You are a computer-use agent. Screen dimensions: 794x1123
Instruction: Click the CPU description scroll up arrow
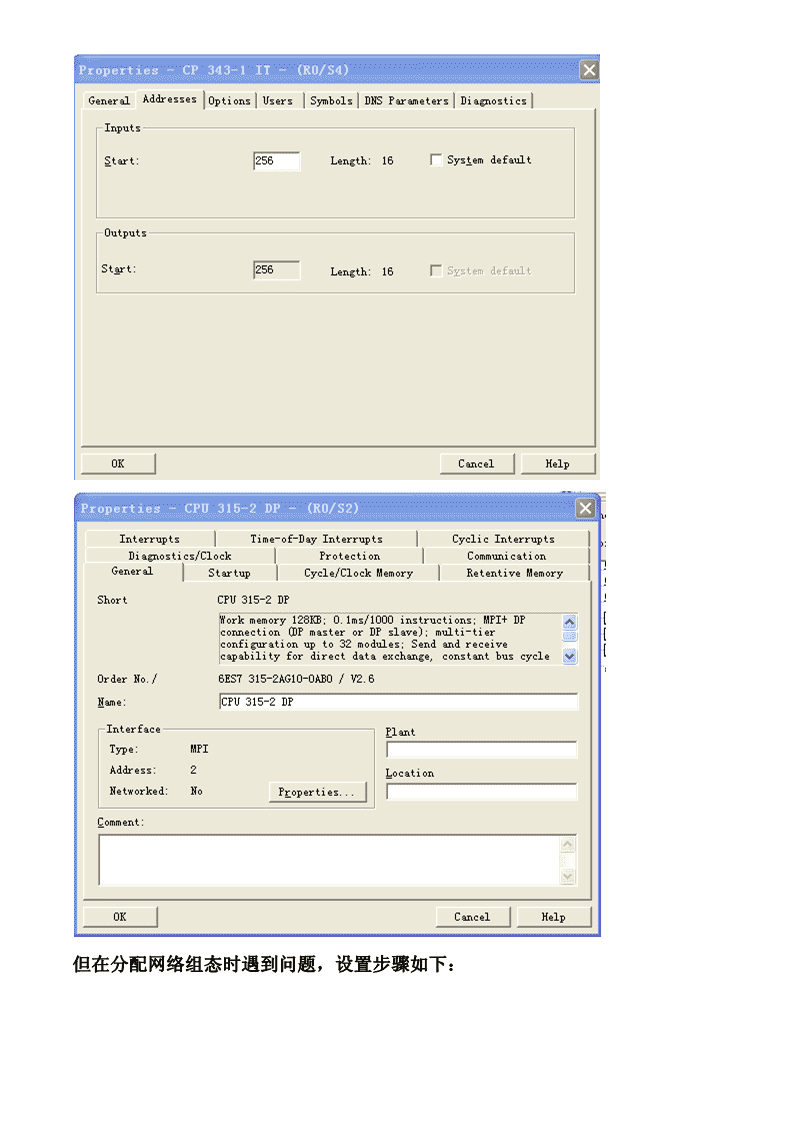569,622
